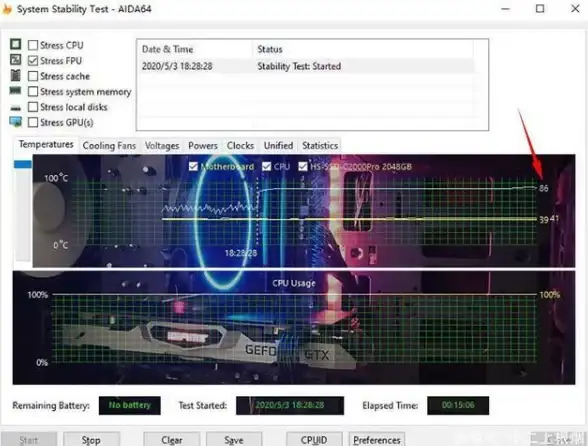
Task: Enable the Stress cache checkbox
Action: pyautogui.click(x=33, y=76)
